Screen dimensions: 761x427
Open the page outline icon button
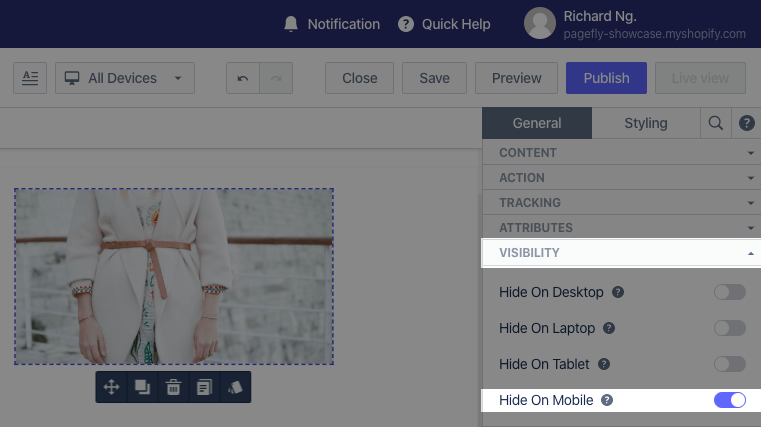[x=30, y=78]
